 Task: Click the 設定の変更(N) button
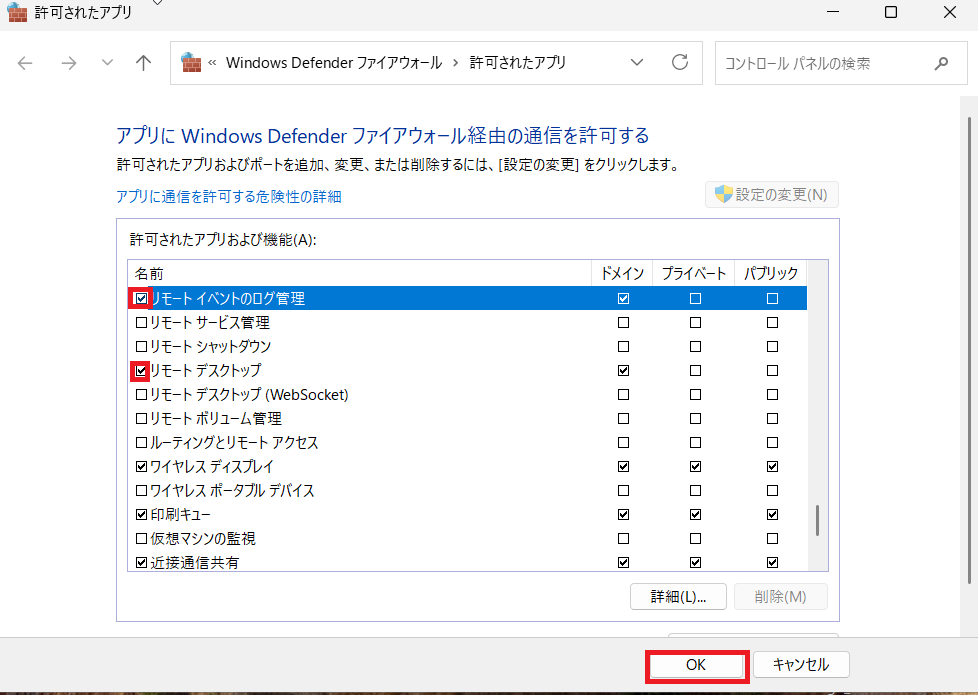(x=772, y=195)
